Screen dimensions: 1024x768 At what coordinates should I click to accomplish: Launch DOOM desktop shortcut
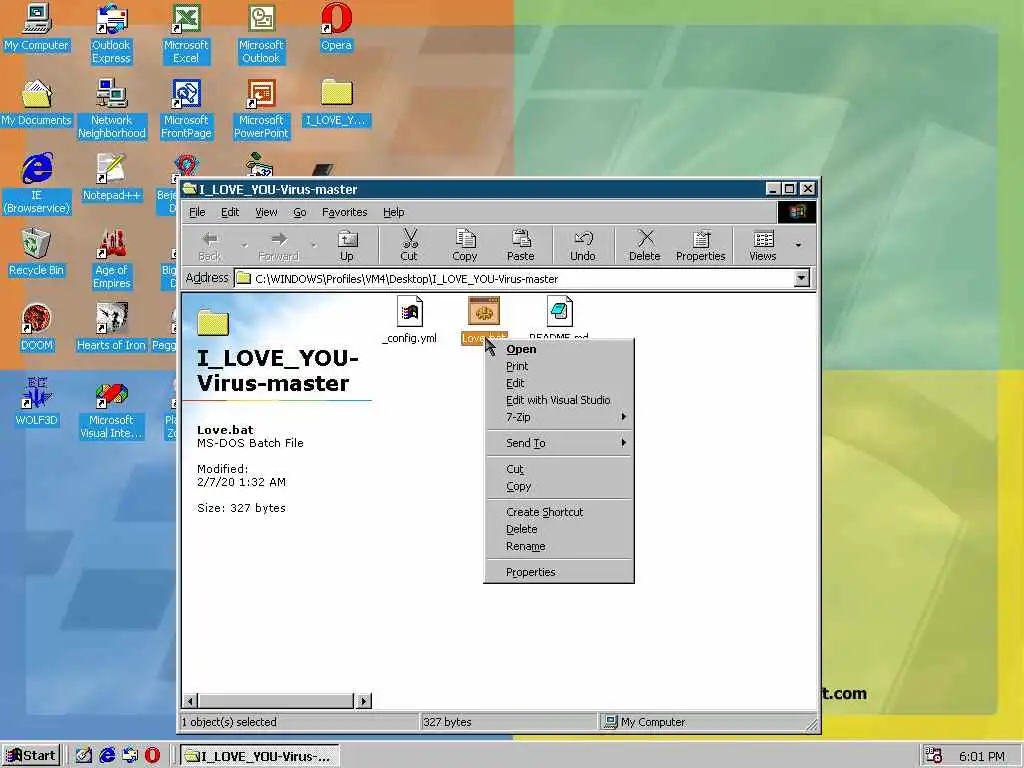(x=37, y=328)
